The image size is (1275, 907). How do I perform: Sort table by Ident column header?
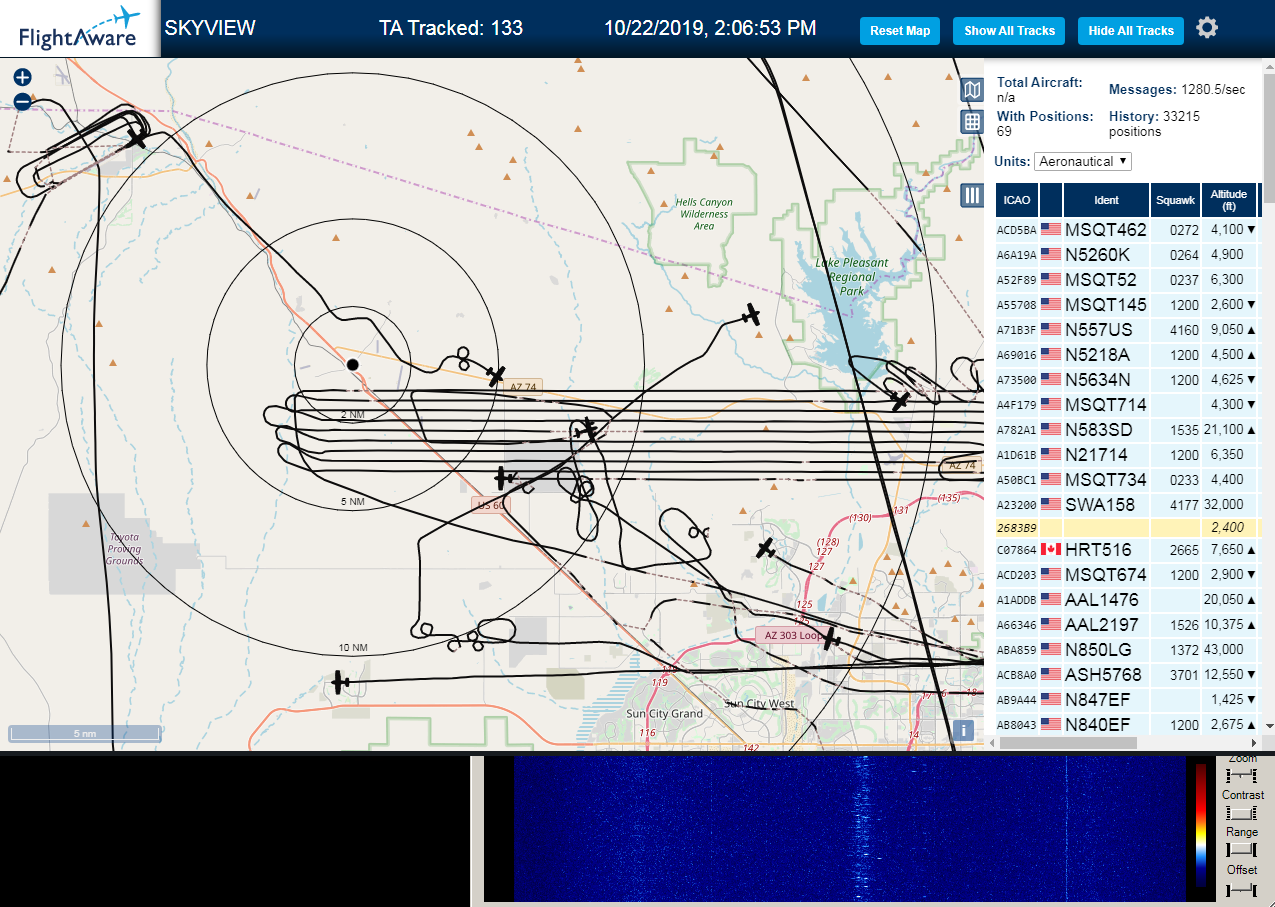click(1106, 200)
